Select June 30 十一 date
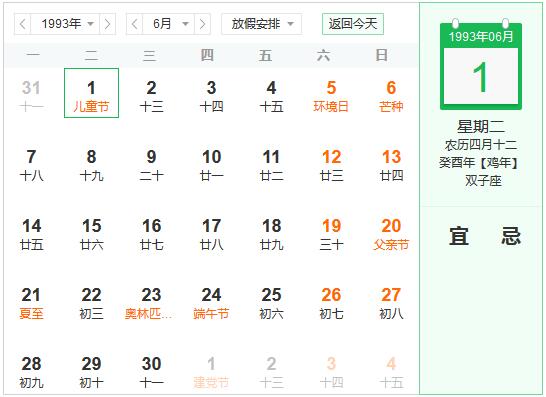 (151, 372)
